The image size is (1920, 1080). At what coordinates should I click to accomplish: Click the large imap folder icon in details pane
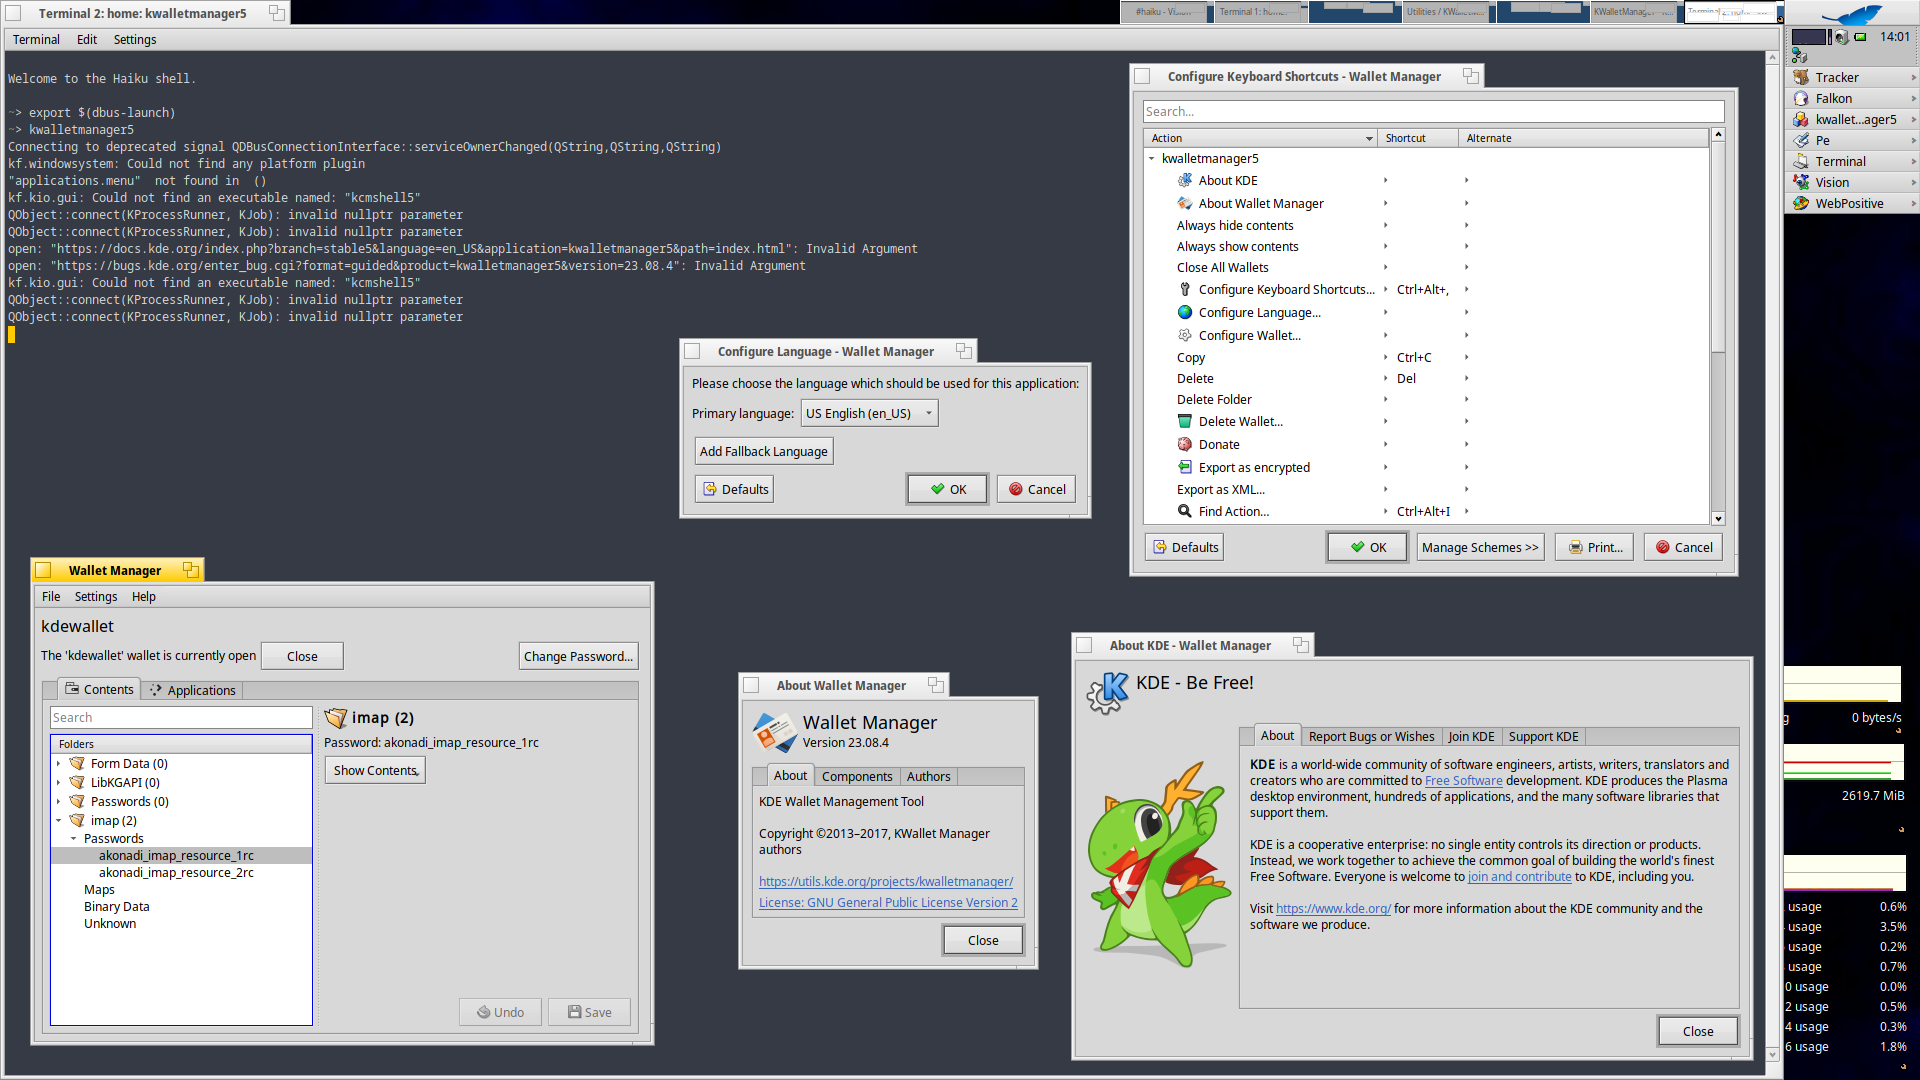336,718
